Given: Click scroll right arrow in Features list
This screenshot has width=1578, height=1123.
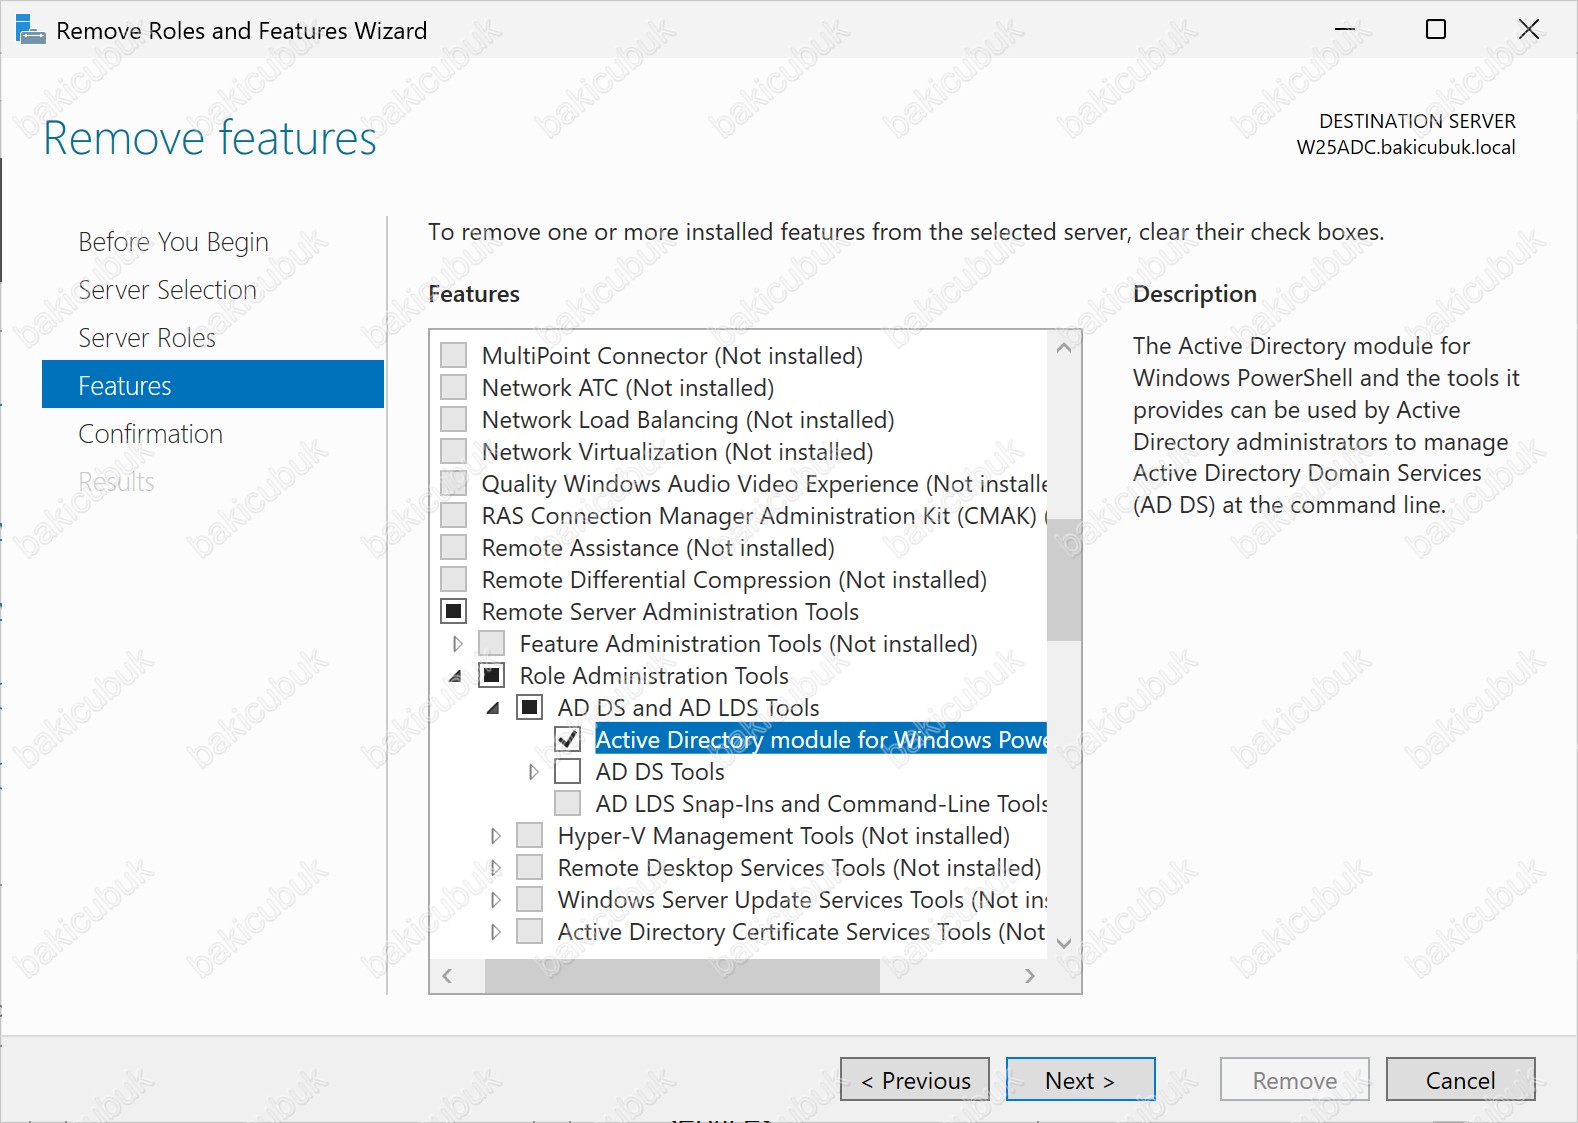Looking at the screenshot, I should (1031, 976).
